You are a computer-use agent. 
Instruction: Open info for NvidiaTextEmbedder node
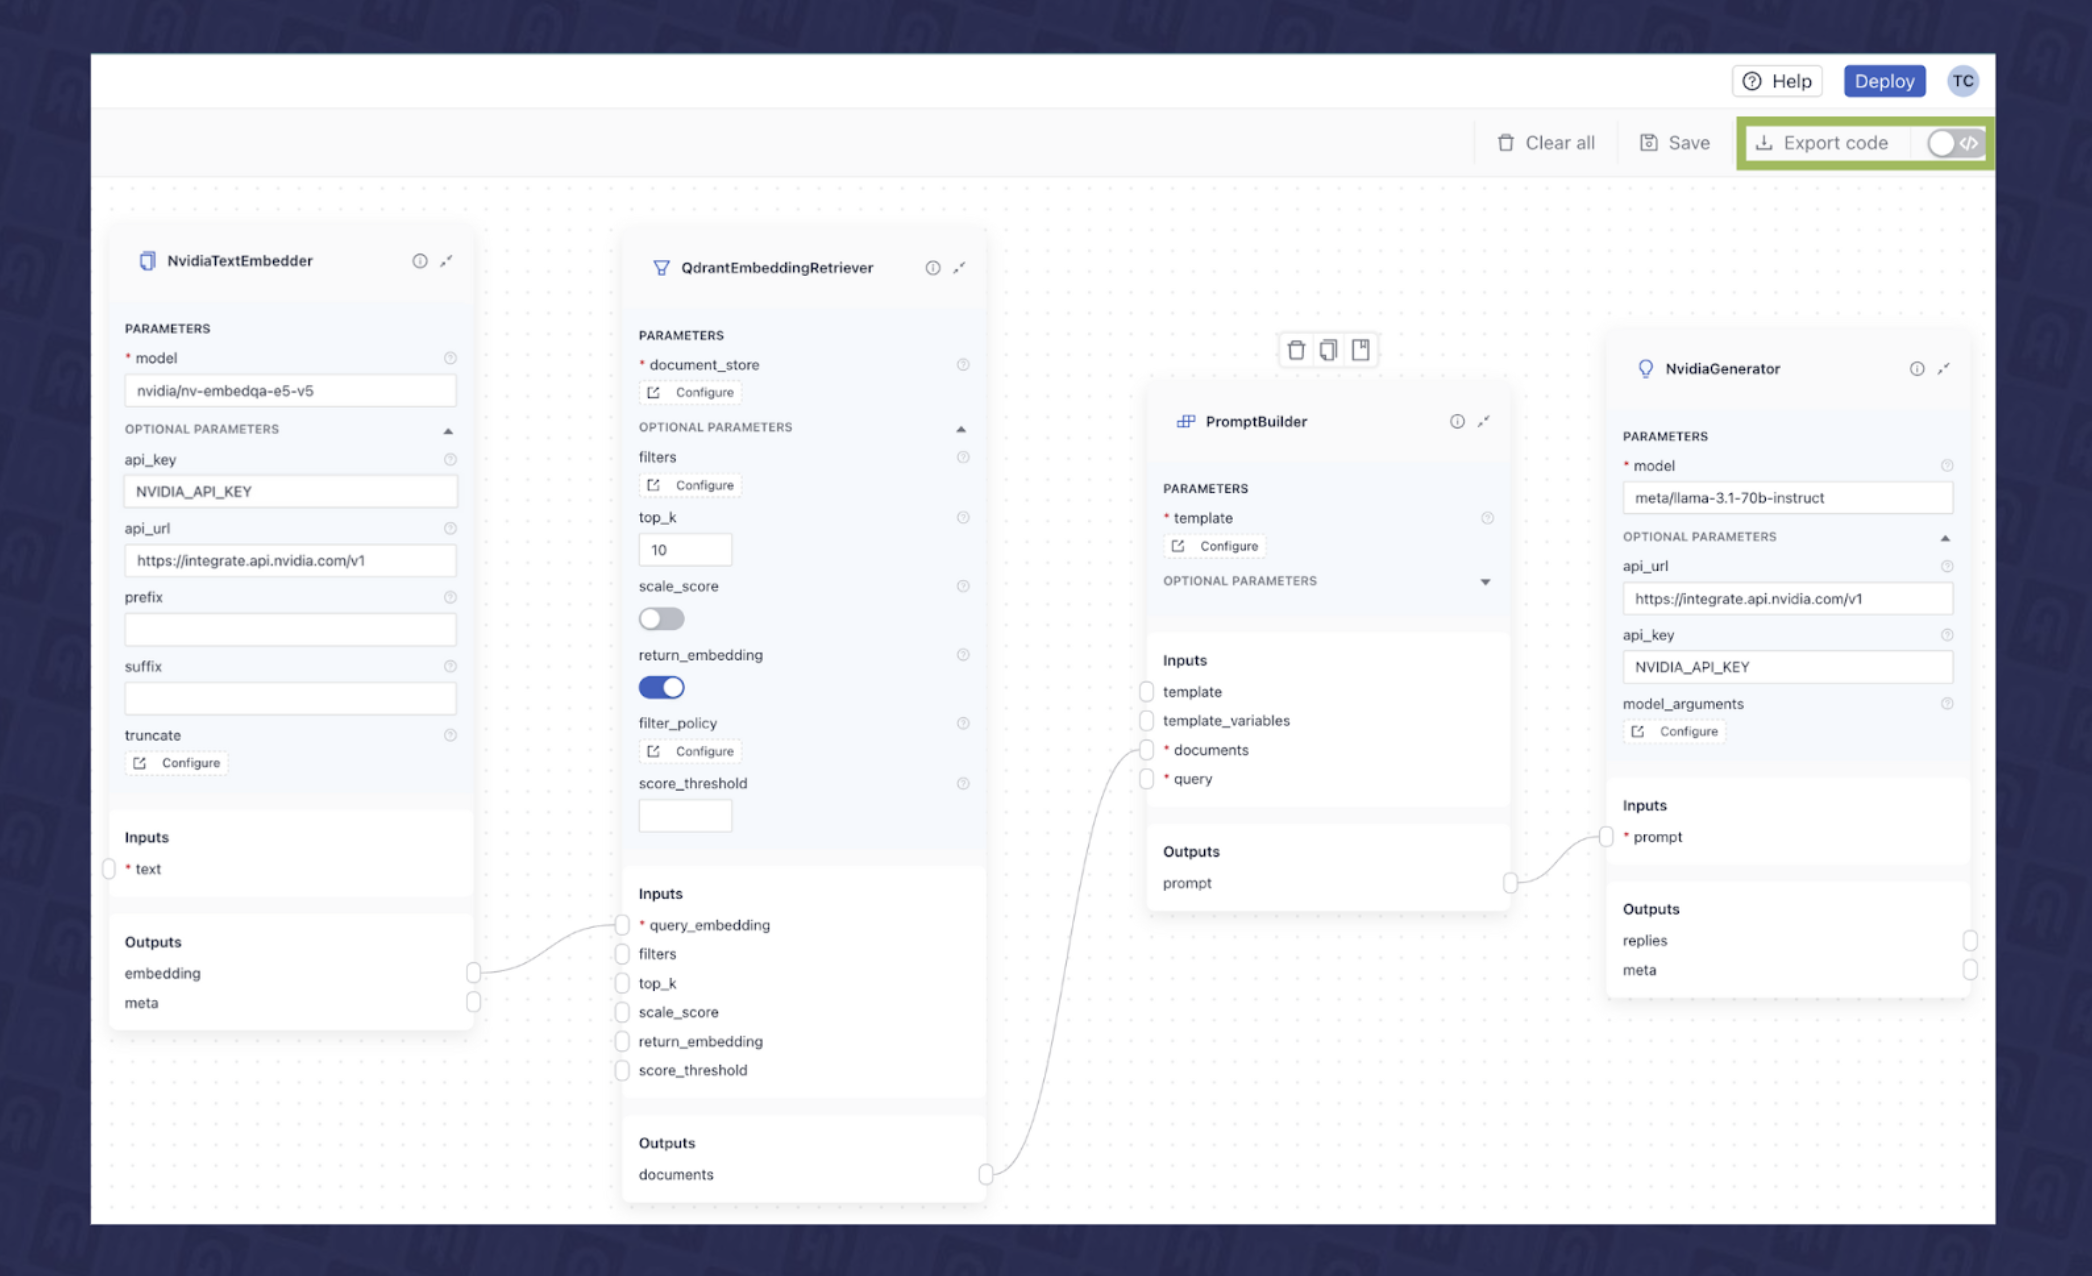[420, 261]
